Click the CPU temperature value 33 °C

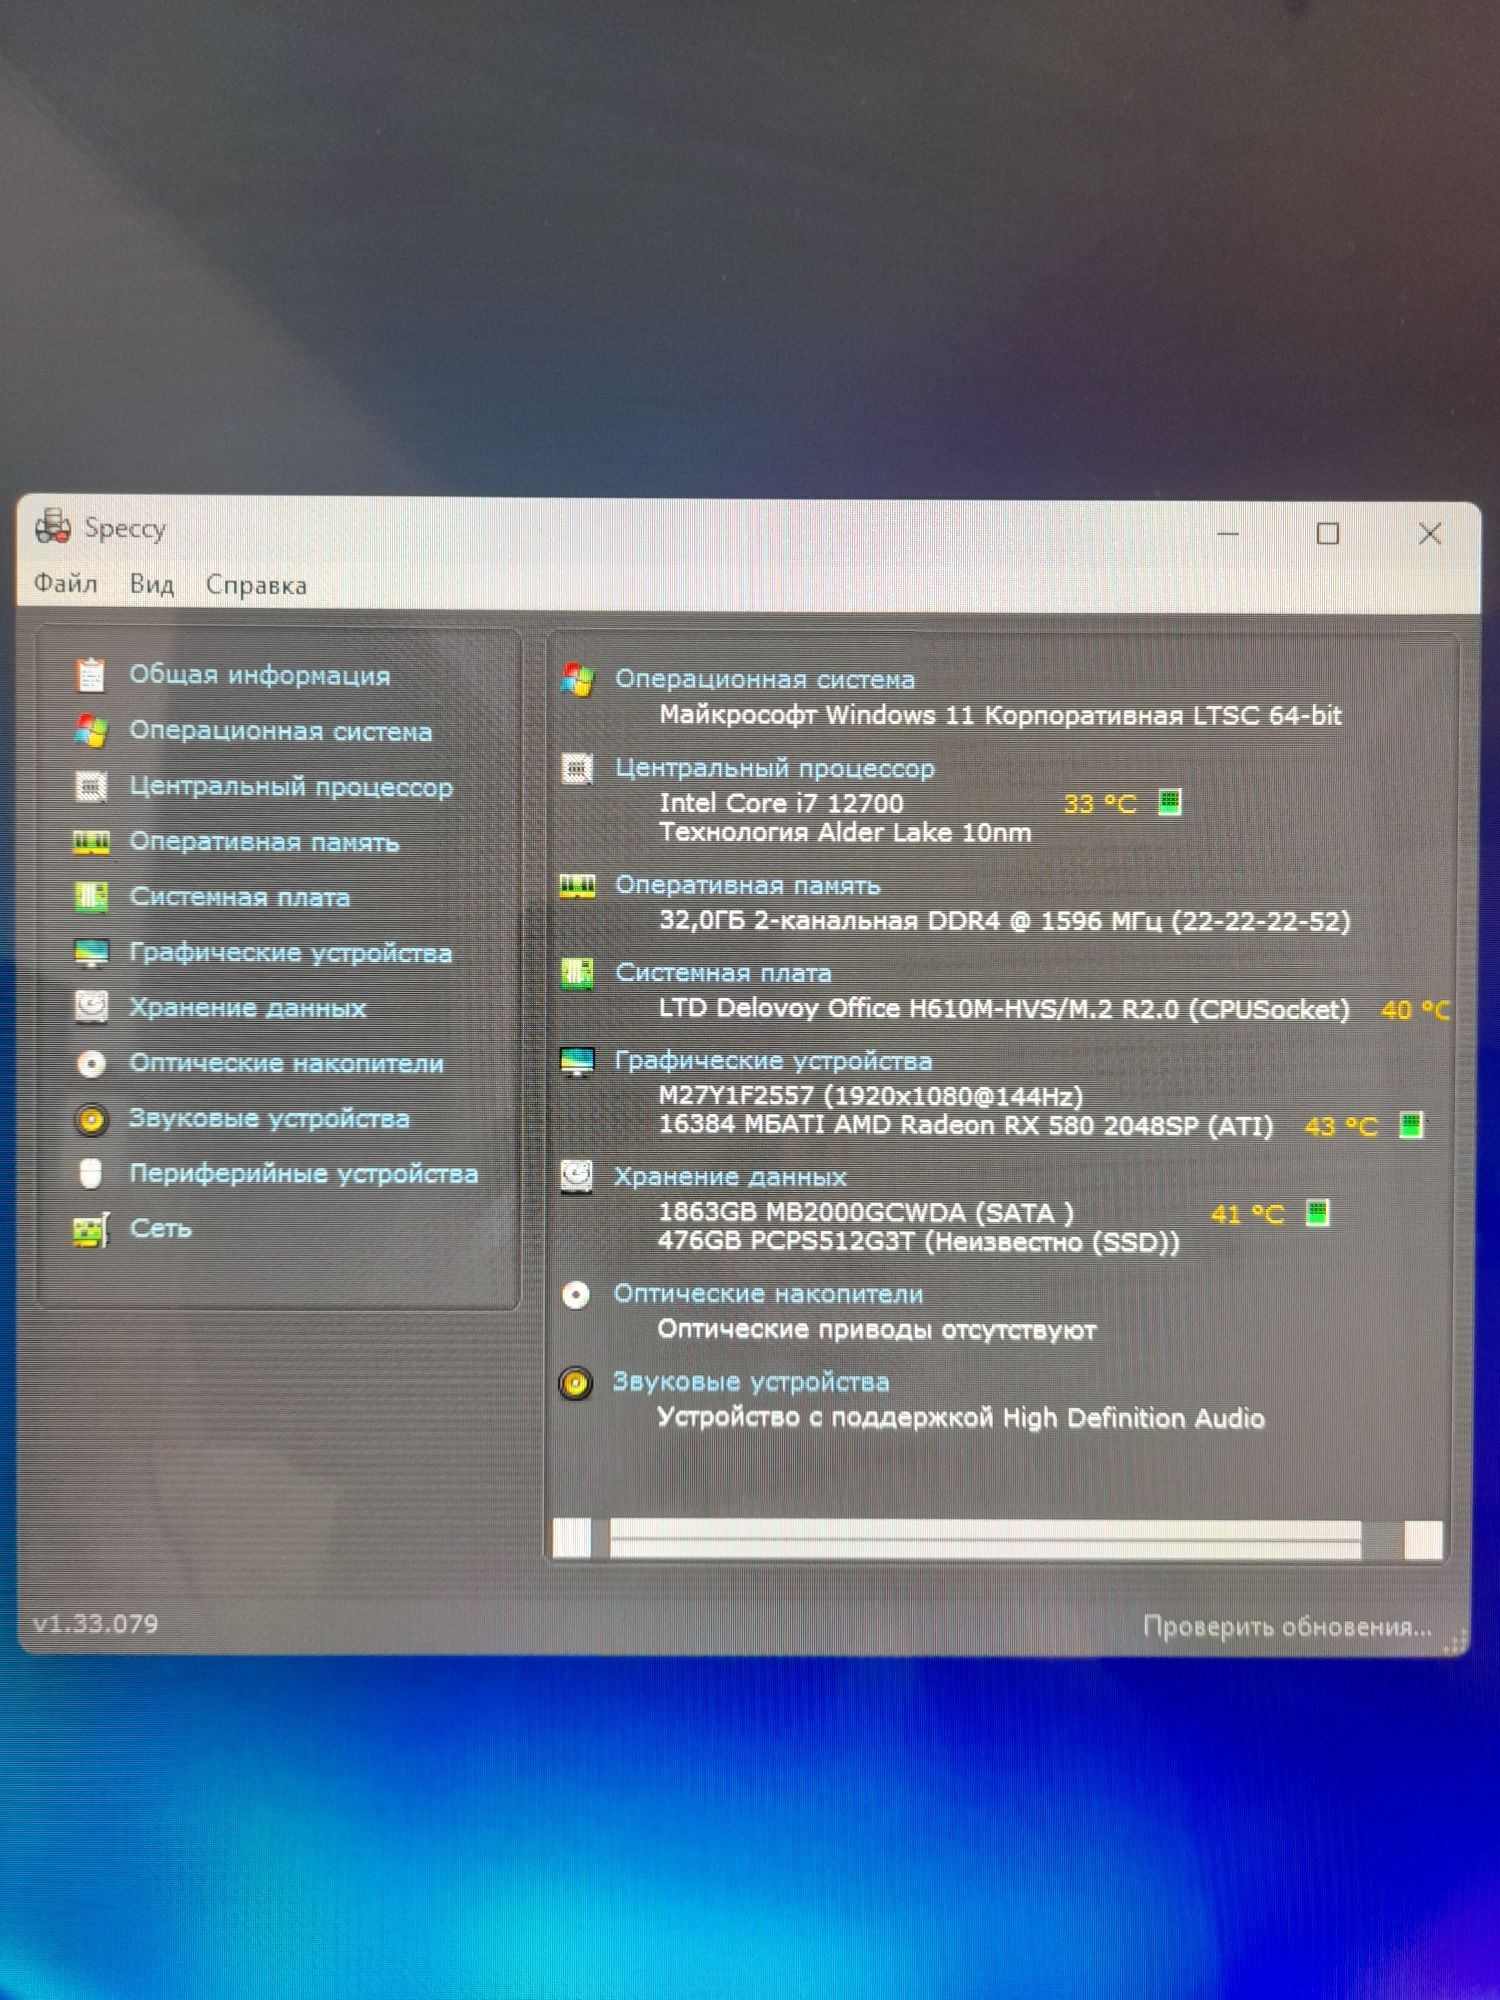[x=1100, y=804]
